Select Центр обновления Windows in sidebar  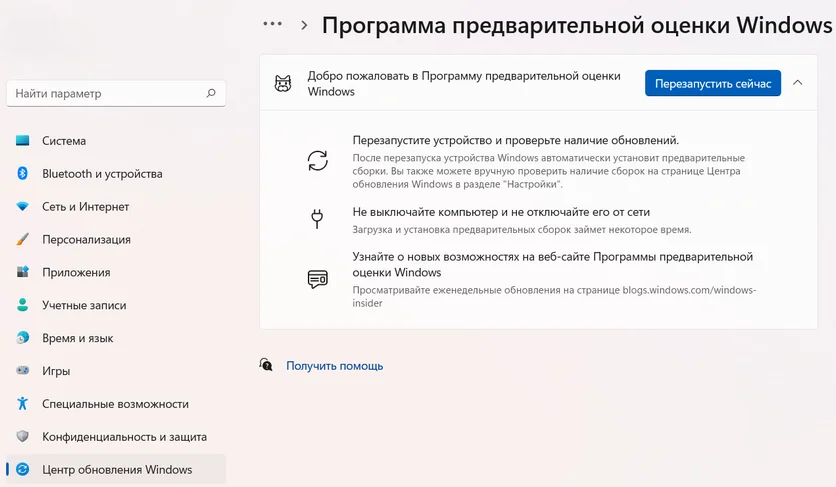click(116, 469)
